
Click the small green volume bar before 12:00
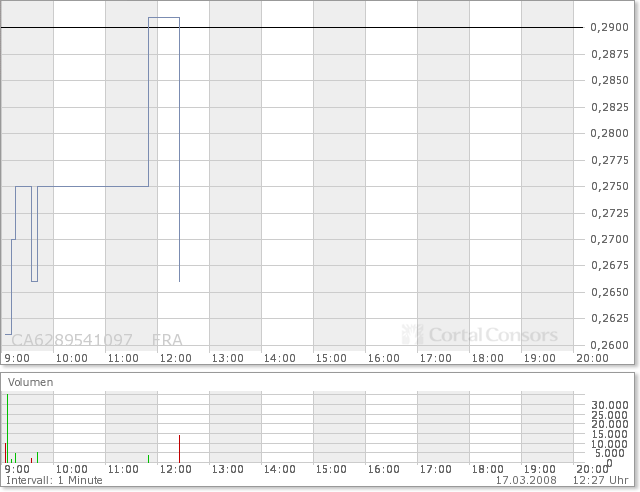point(148,459)
